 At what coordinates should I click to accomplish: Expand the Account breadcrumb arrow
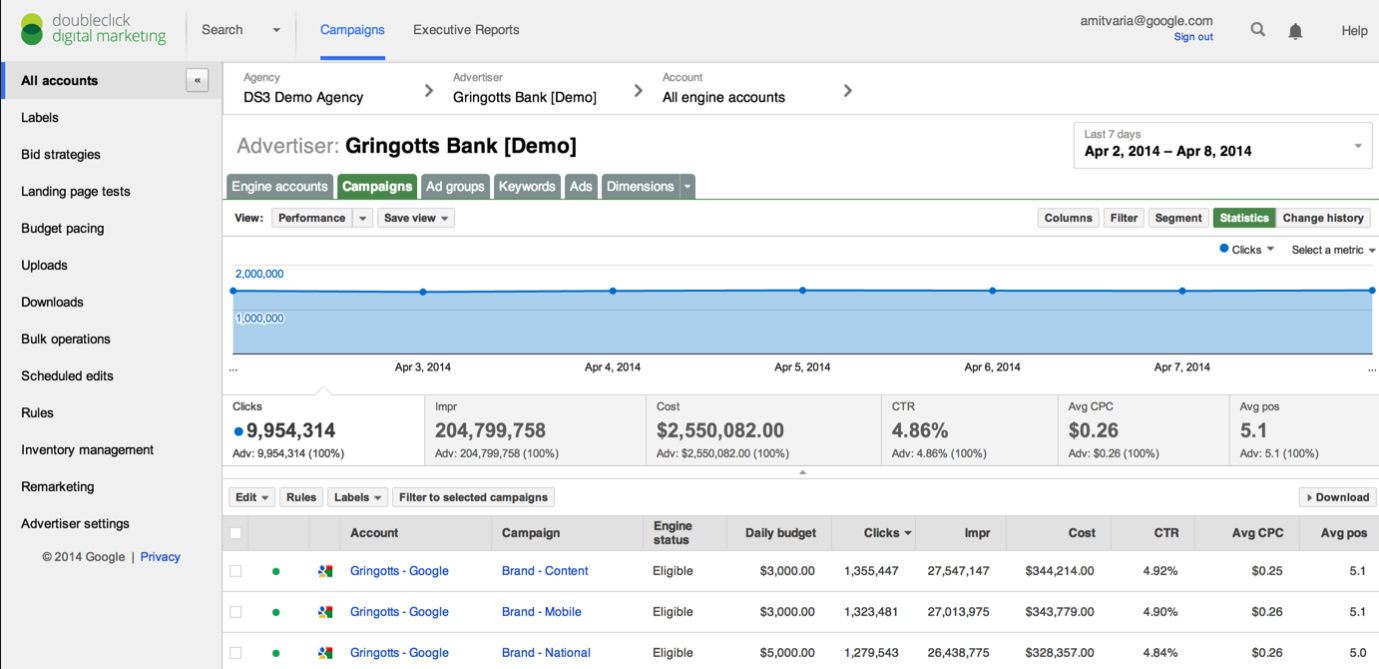coord(847,90)
